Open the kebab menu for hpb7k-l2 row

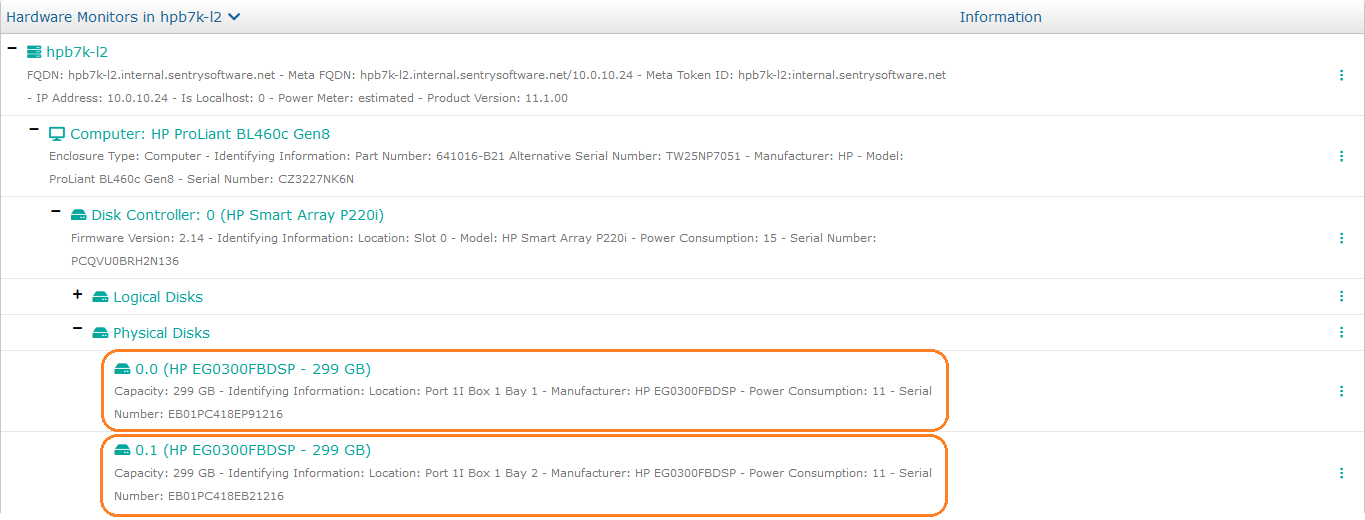pos(1341,75)
